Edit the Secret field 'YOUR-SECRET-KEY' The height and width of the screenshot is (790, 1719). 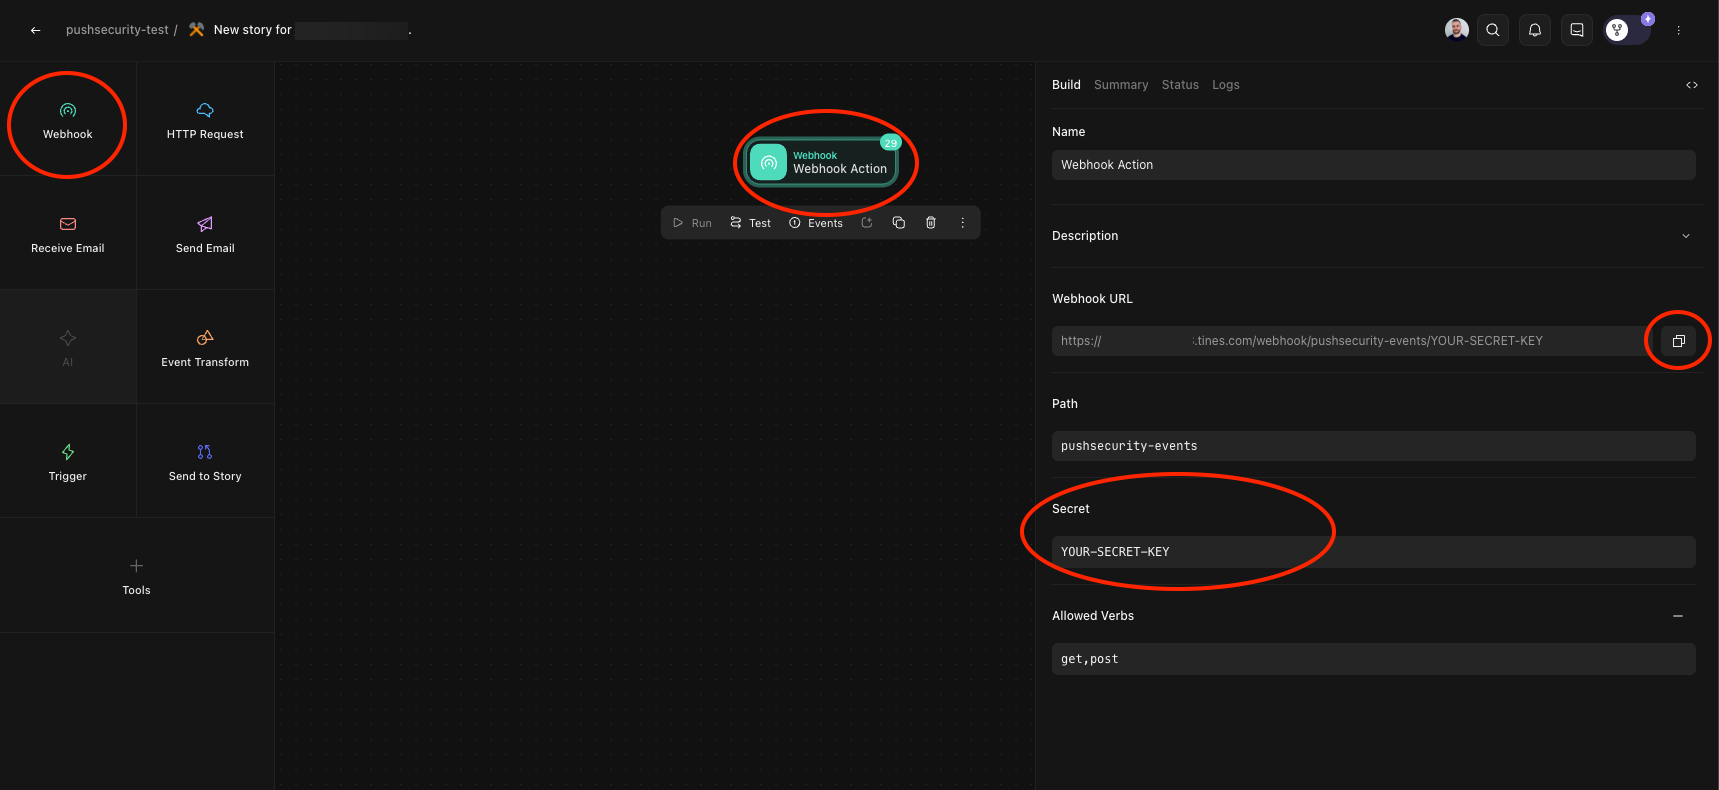(x=1374, y=552)
